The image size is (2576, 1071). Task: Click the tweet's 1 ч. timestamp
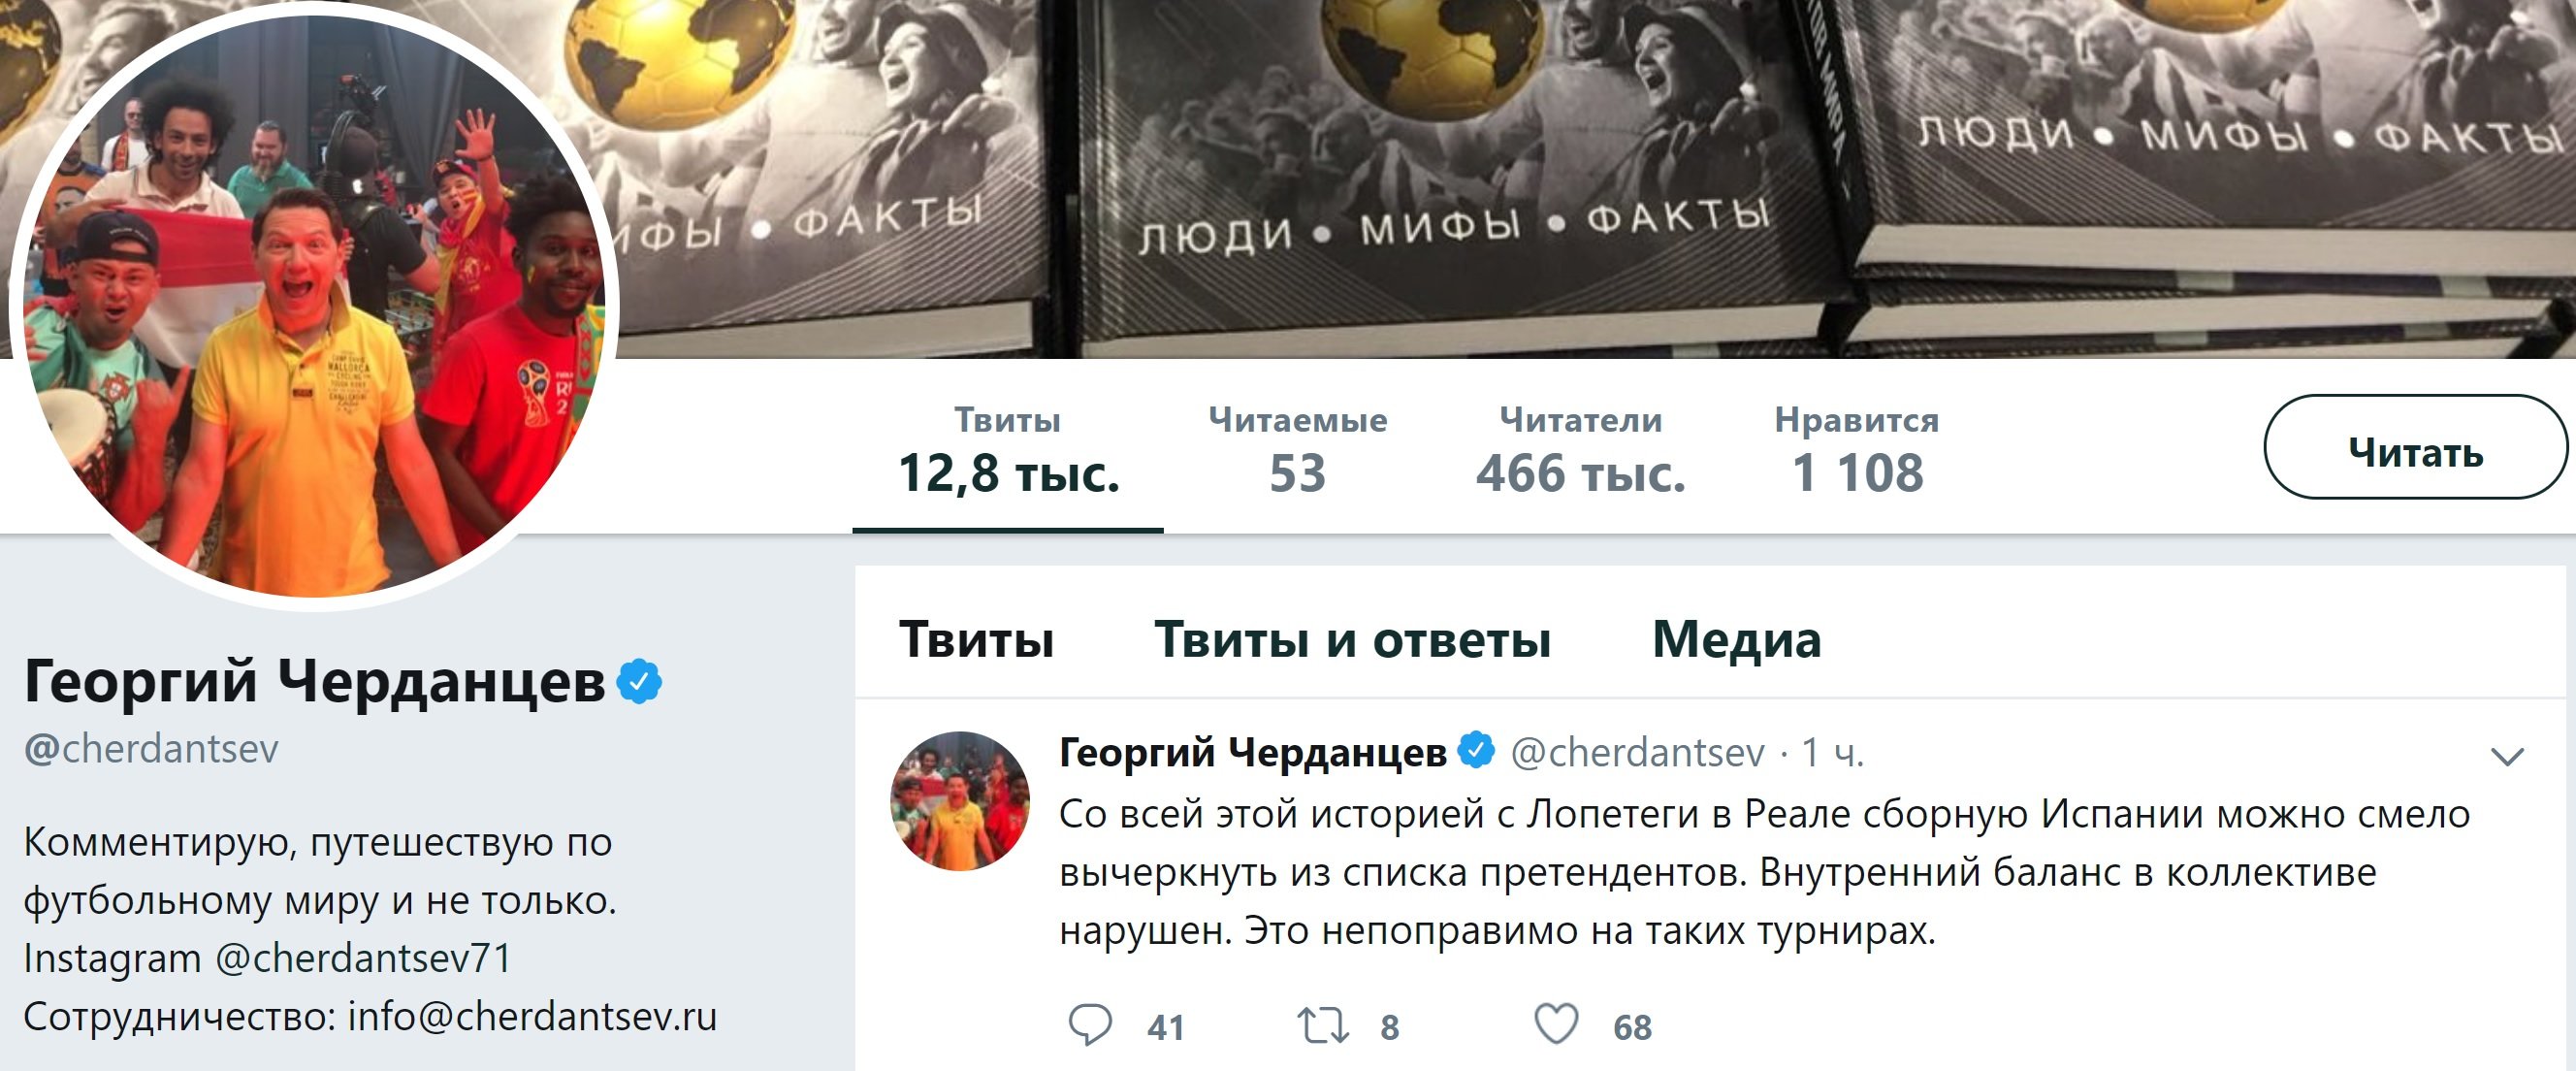[1833, 753]
